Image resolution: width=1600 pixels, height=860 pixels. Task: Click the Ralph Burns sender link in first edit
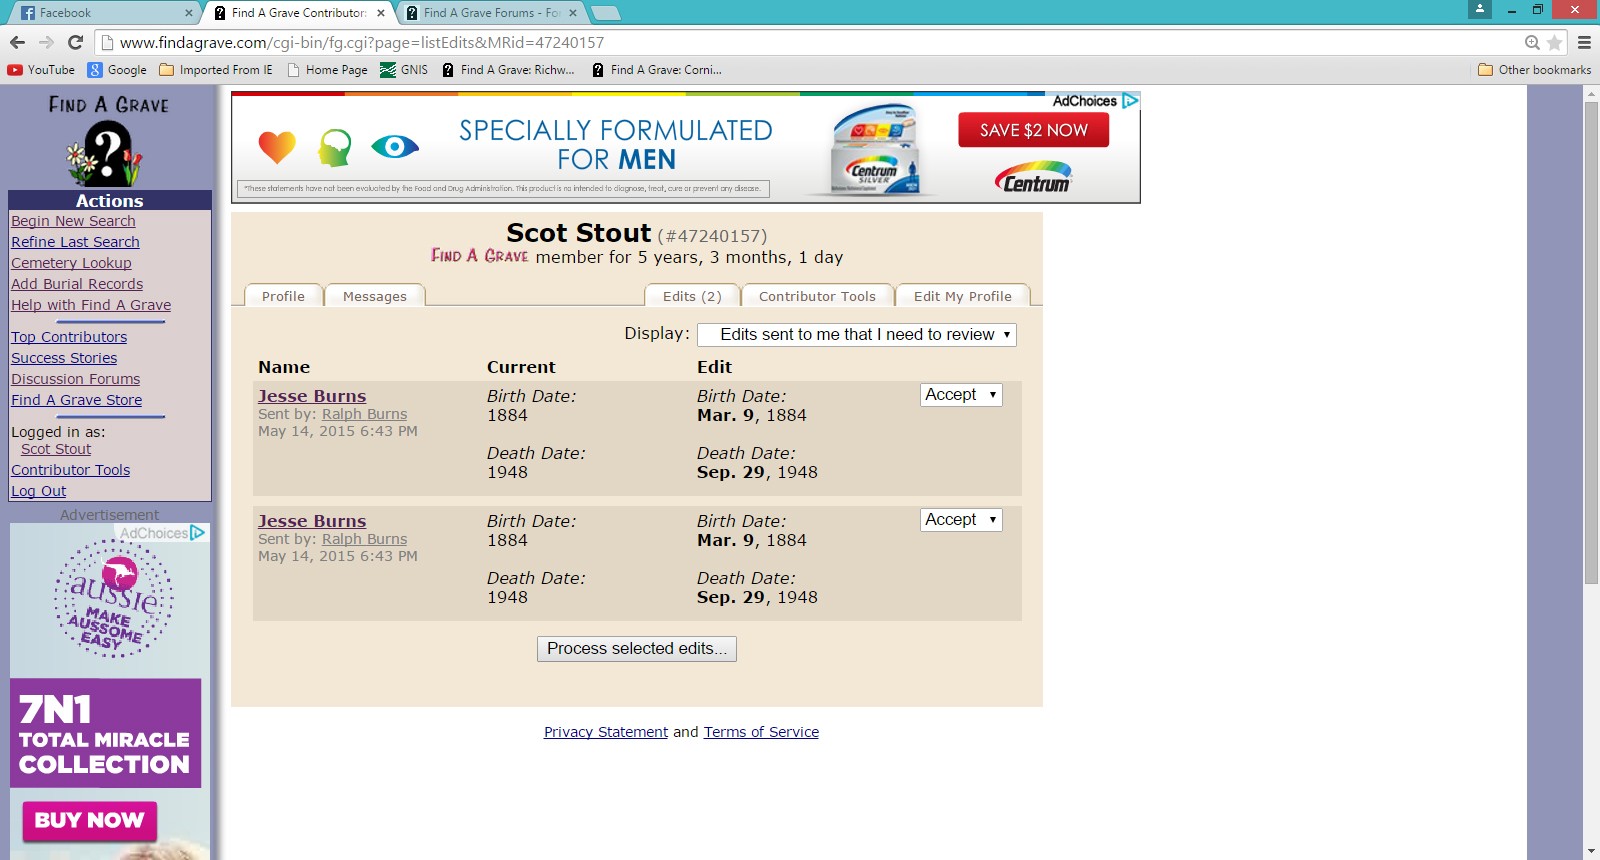[x=364, y=414]
